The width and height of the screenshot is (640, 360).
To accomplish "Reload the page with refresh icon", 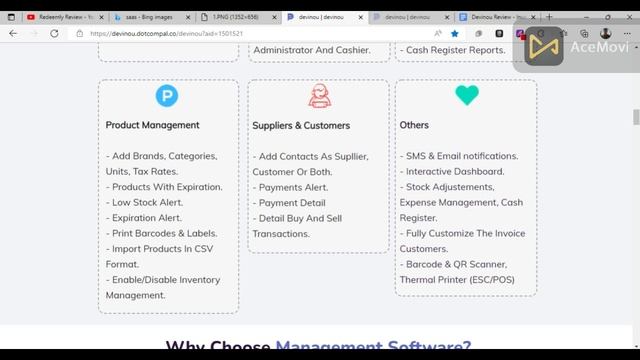I will tap(54, 33).
